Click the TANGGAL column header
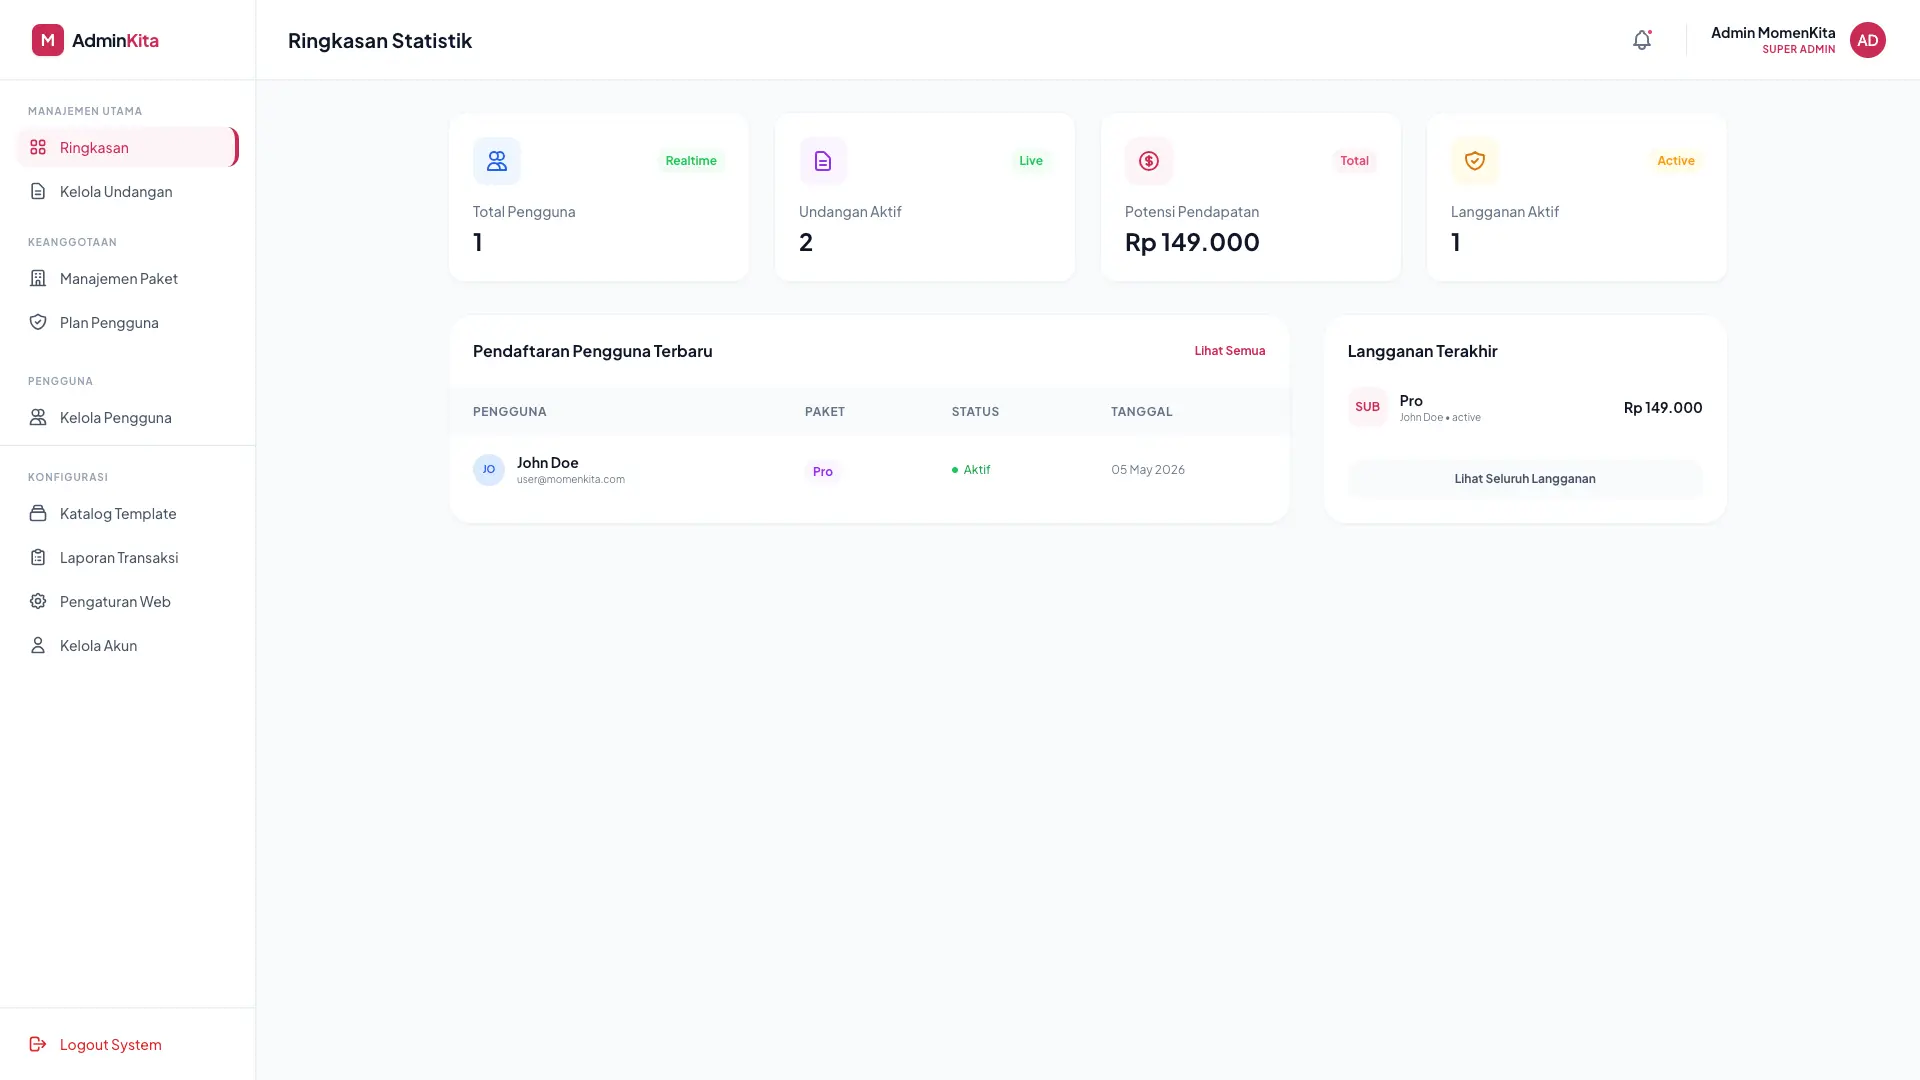The height and width of the screenshot is (1080, 1920). pos(1142,412)
